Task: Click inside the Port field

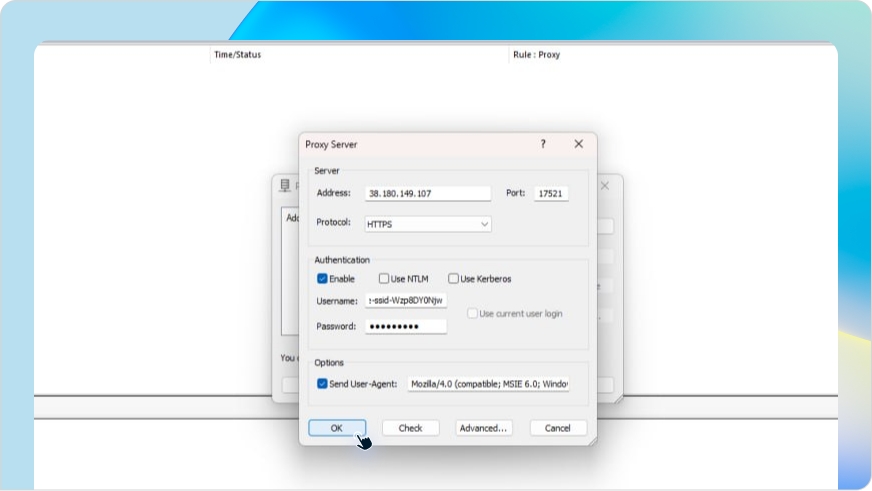Action: click(x=550, y=194)
